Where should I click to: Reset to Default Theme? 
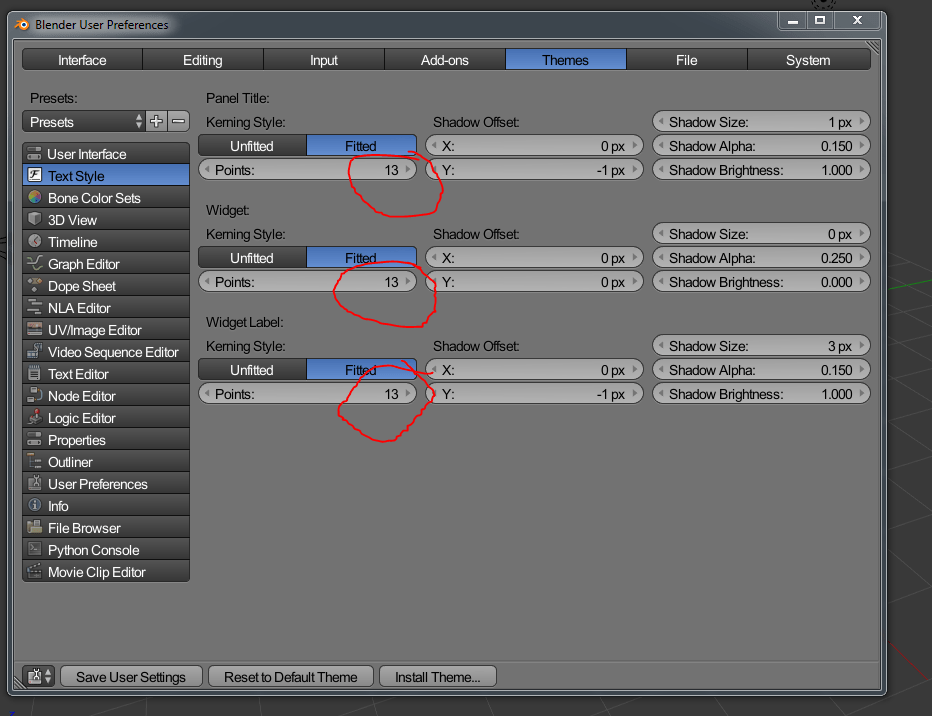(290, 676)
